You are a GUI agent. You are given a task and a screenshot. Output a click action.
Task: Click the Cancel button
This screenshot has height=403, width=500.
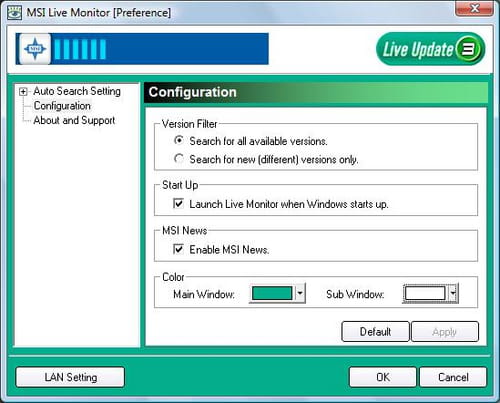pyautogui.click(x=453, y=377)
